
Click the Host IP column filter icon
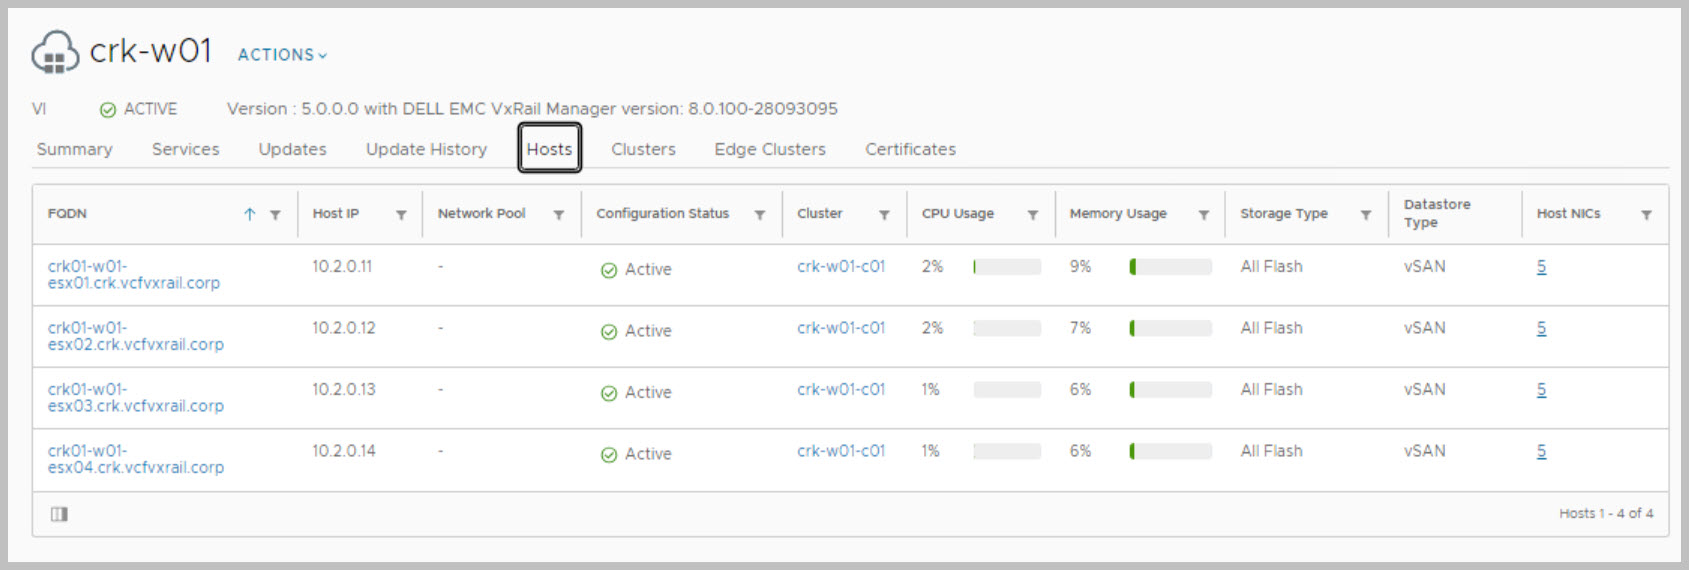(x=401, y=215)
